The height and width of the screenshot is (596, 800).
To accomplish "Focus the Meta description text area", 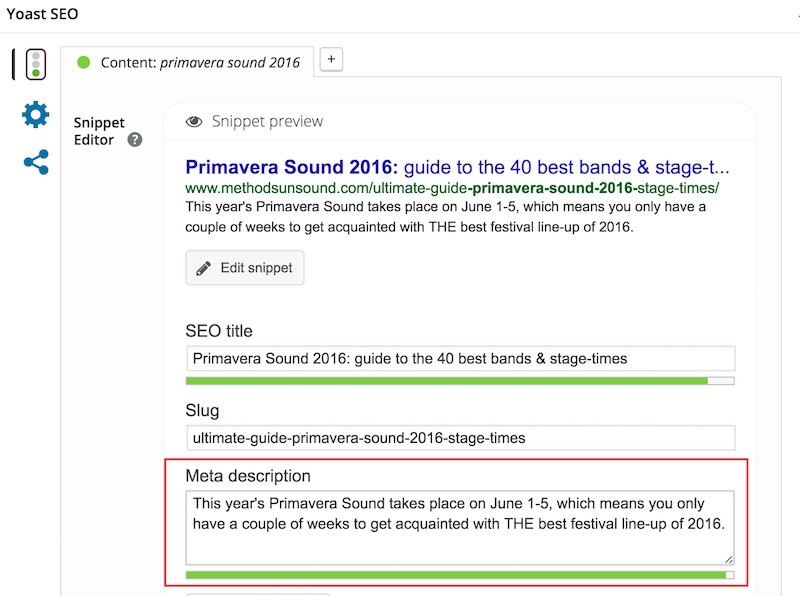I will click(460, 528).
